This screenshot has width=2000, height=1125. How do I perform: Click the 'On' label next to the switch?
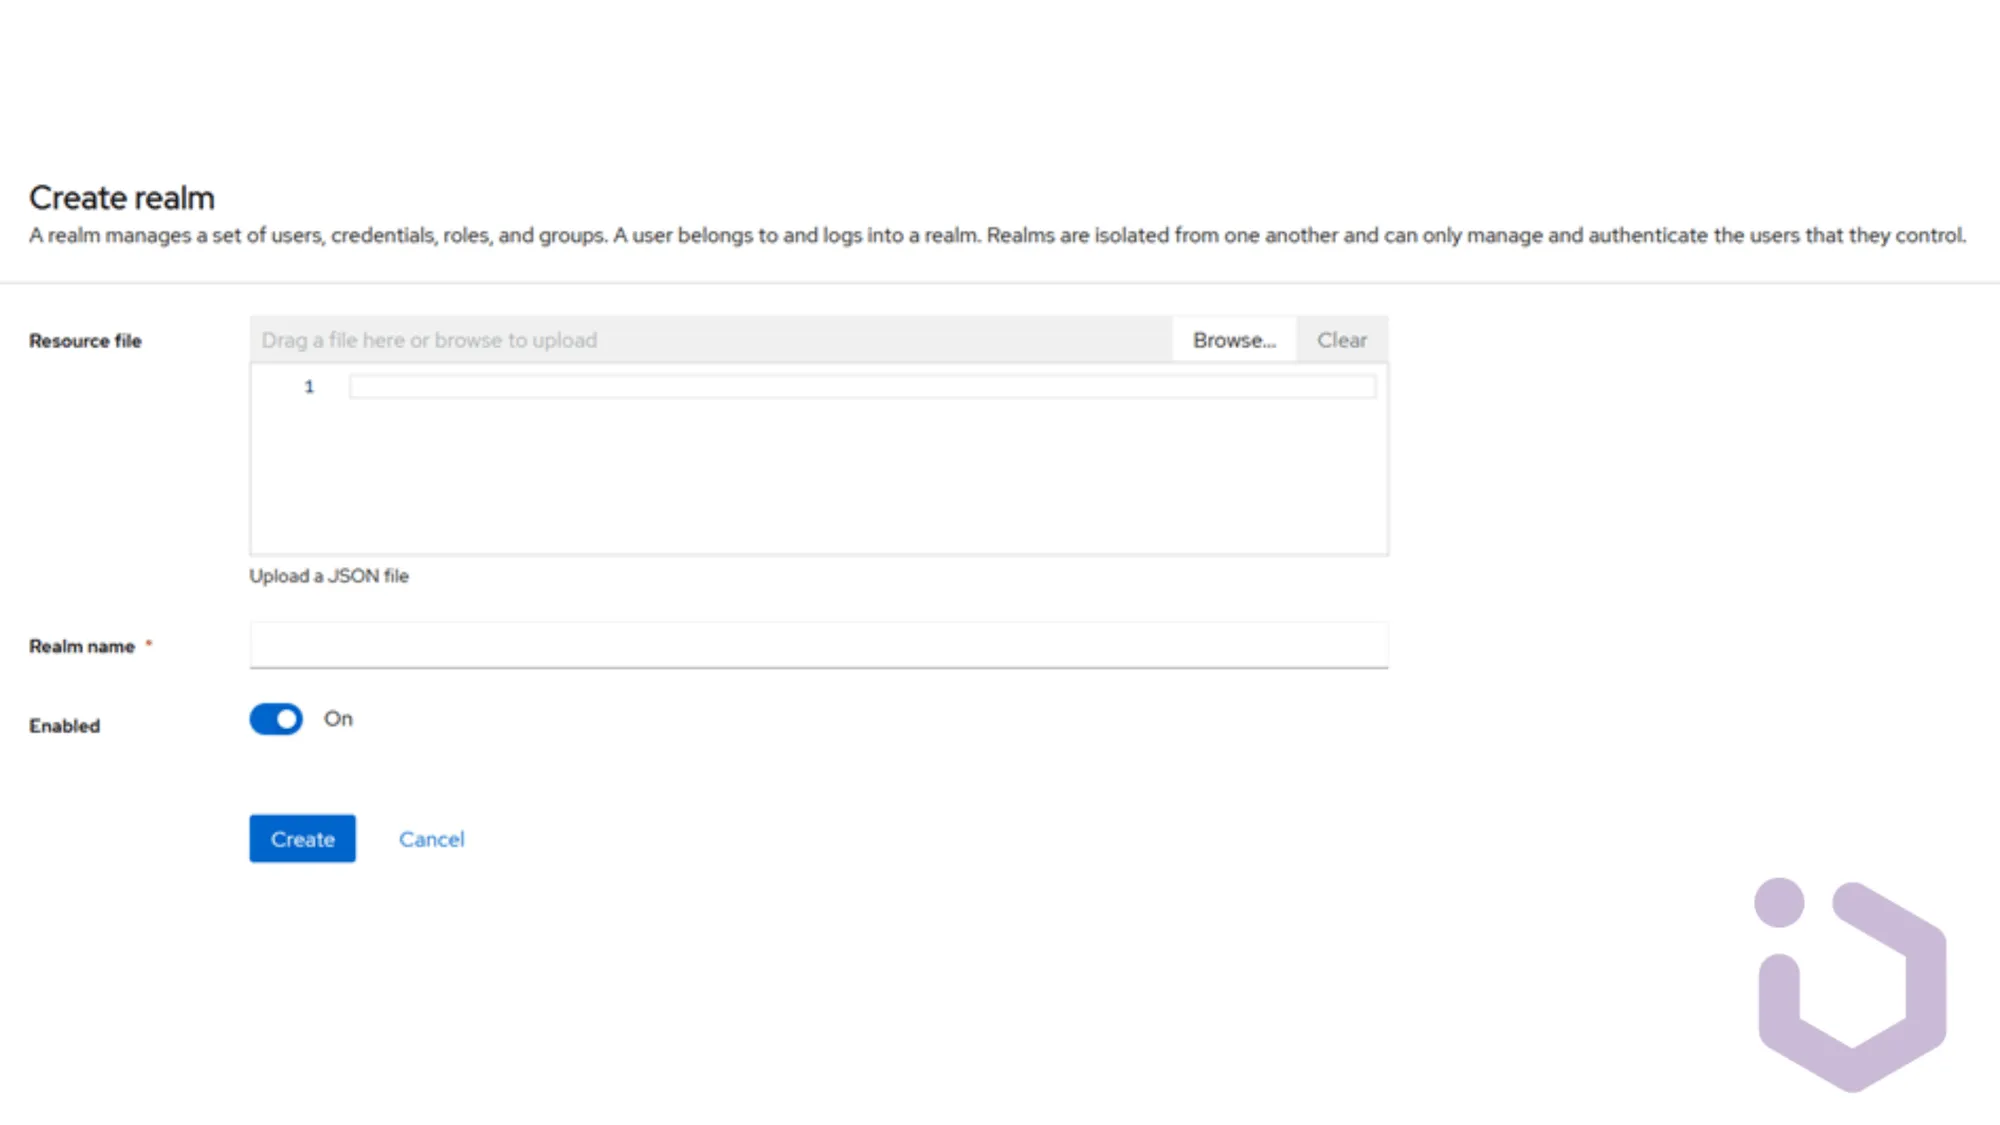[338, 719]
